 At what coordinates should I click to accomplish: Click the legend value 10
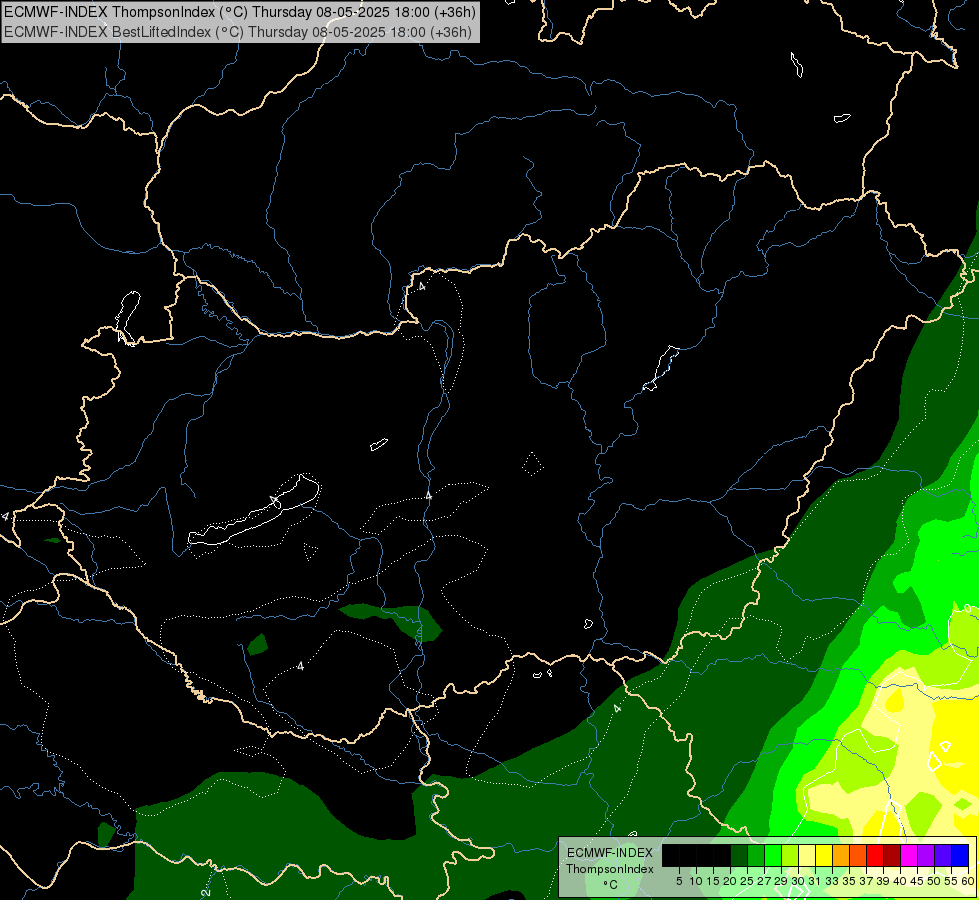pyautogui.click(x=696, y=881)
